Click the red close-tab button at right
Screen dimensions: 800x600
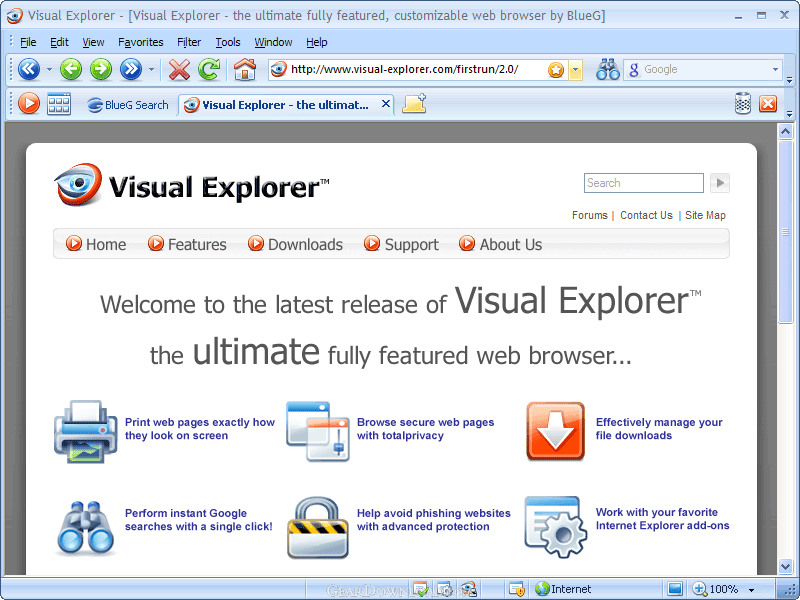click(x=768, y=104)
